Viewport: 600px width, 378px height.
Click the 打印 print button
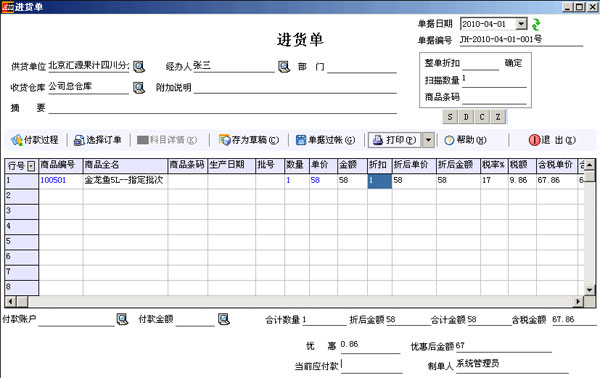(x=395, y=140)
